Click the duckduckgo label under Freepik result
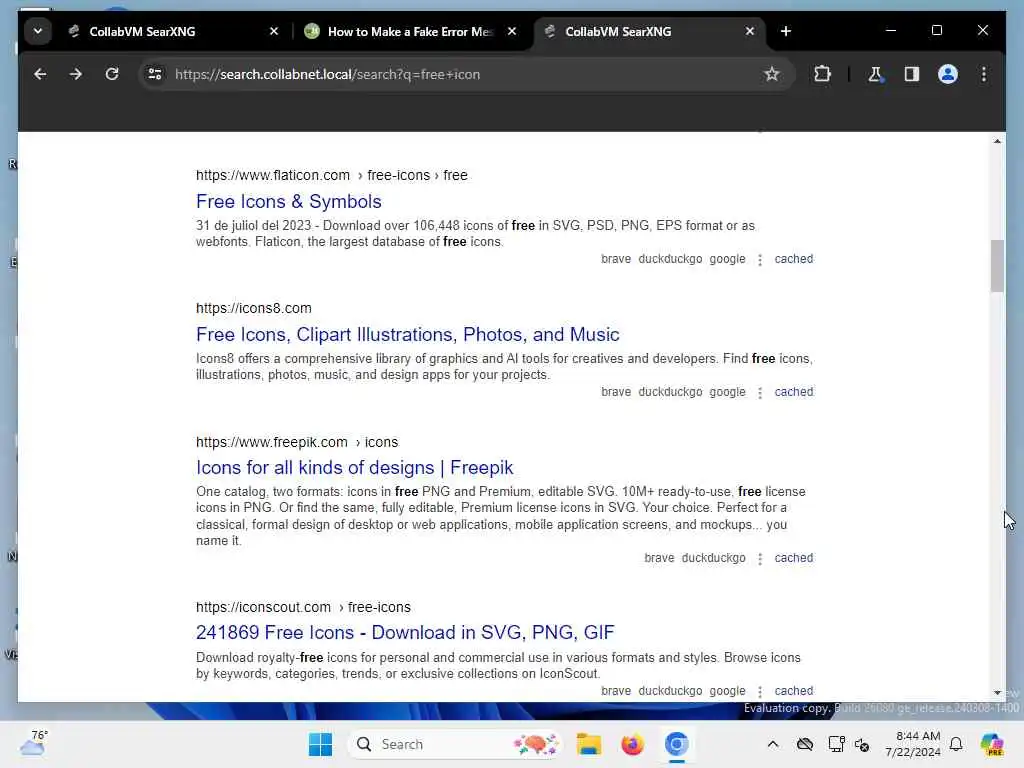The image size is (1024, 768). [x=713, y=558]
